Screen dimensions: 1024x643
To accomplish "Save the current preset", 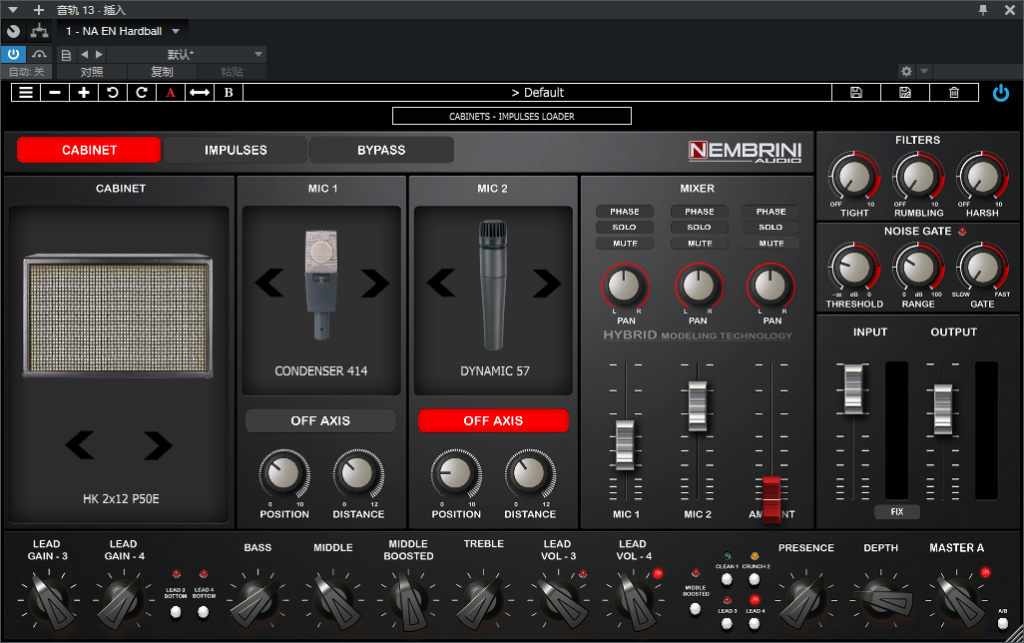I will point(856,93).
